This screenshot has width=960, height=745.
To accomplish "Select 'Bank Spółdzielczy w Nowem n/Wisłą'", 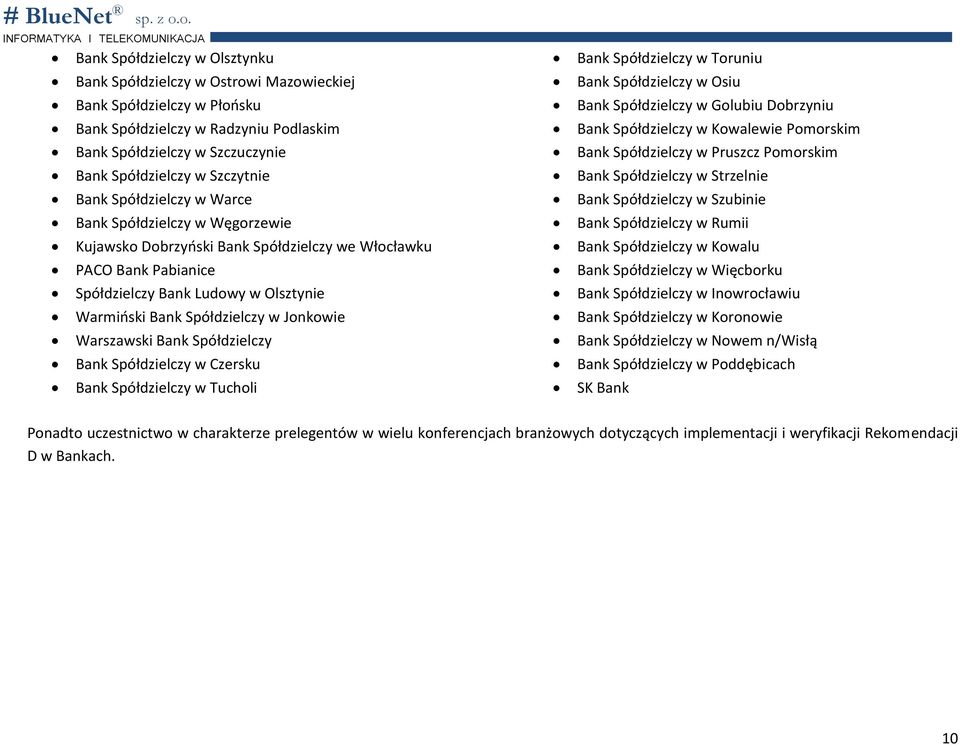I will tap(697, 340).
